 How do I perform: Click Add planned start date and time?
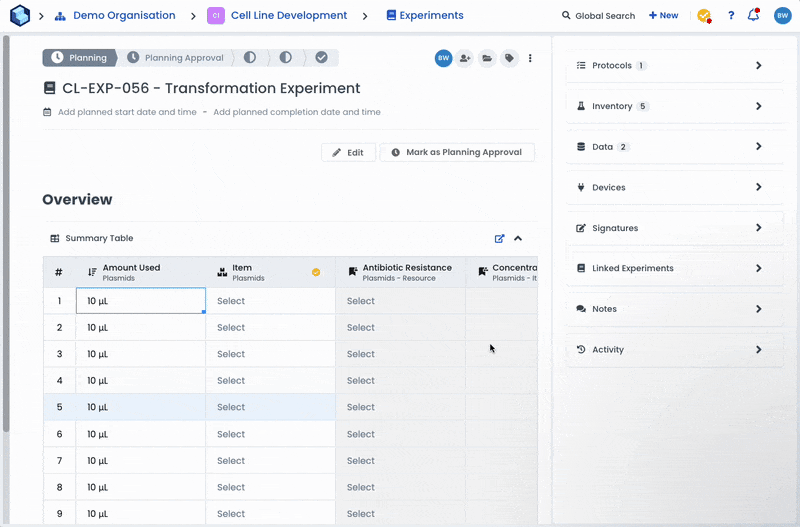coord(127,112)
